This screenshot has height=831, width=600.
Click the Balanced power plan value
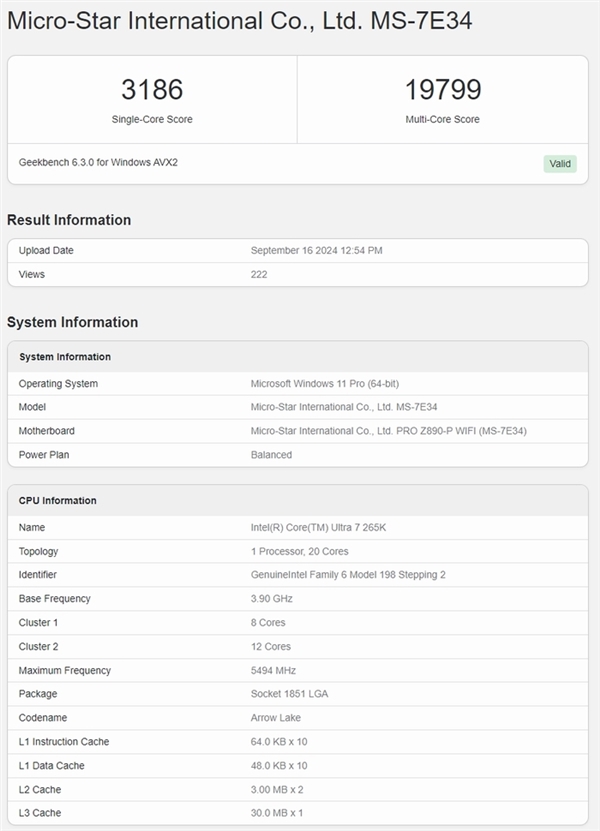pyautogui.click(x=271, y=455)
